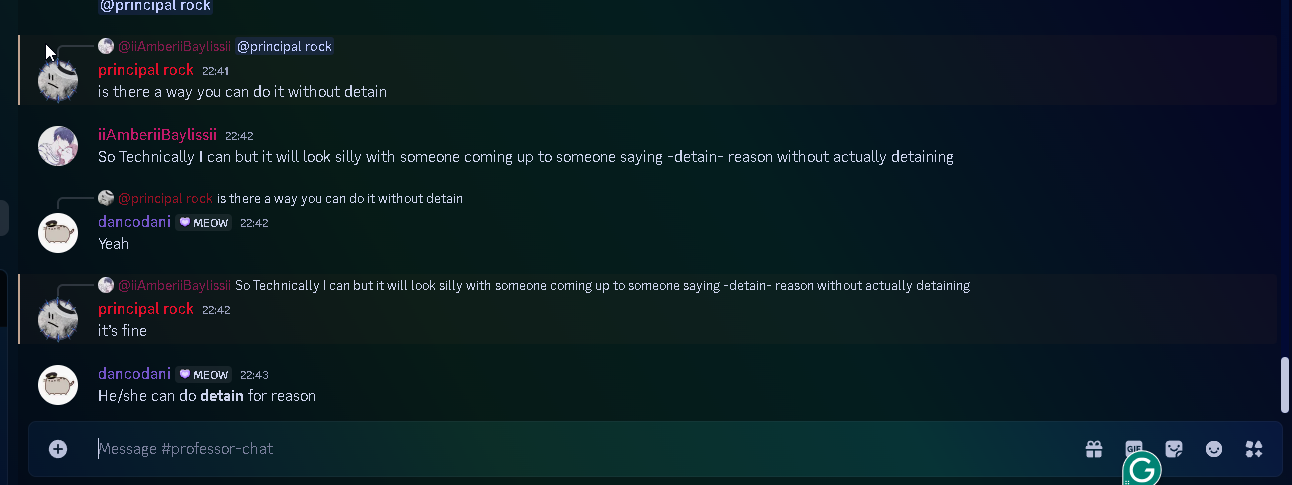This screenshot has height=485, width=1292.
Task: Click the chat scrollbar thumb
Action: (1286, 385)
